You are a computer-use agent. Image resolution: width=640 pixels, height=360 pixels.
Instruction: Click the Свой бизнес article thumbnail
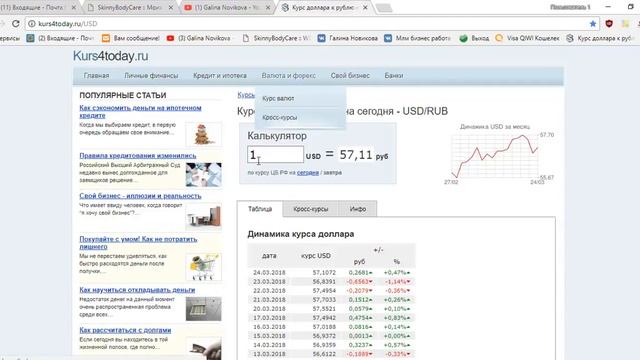pyautogui.click(x=204, y=216)
